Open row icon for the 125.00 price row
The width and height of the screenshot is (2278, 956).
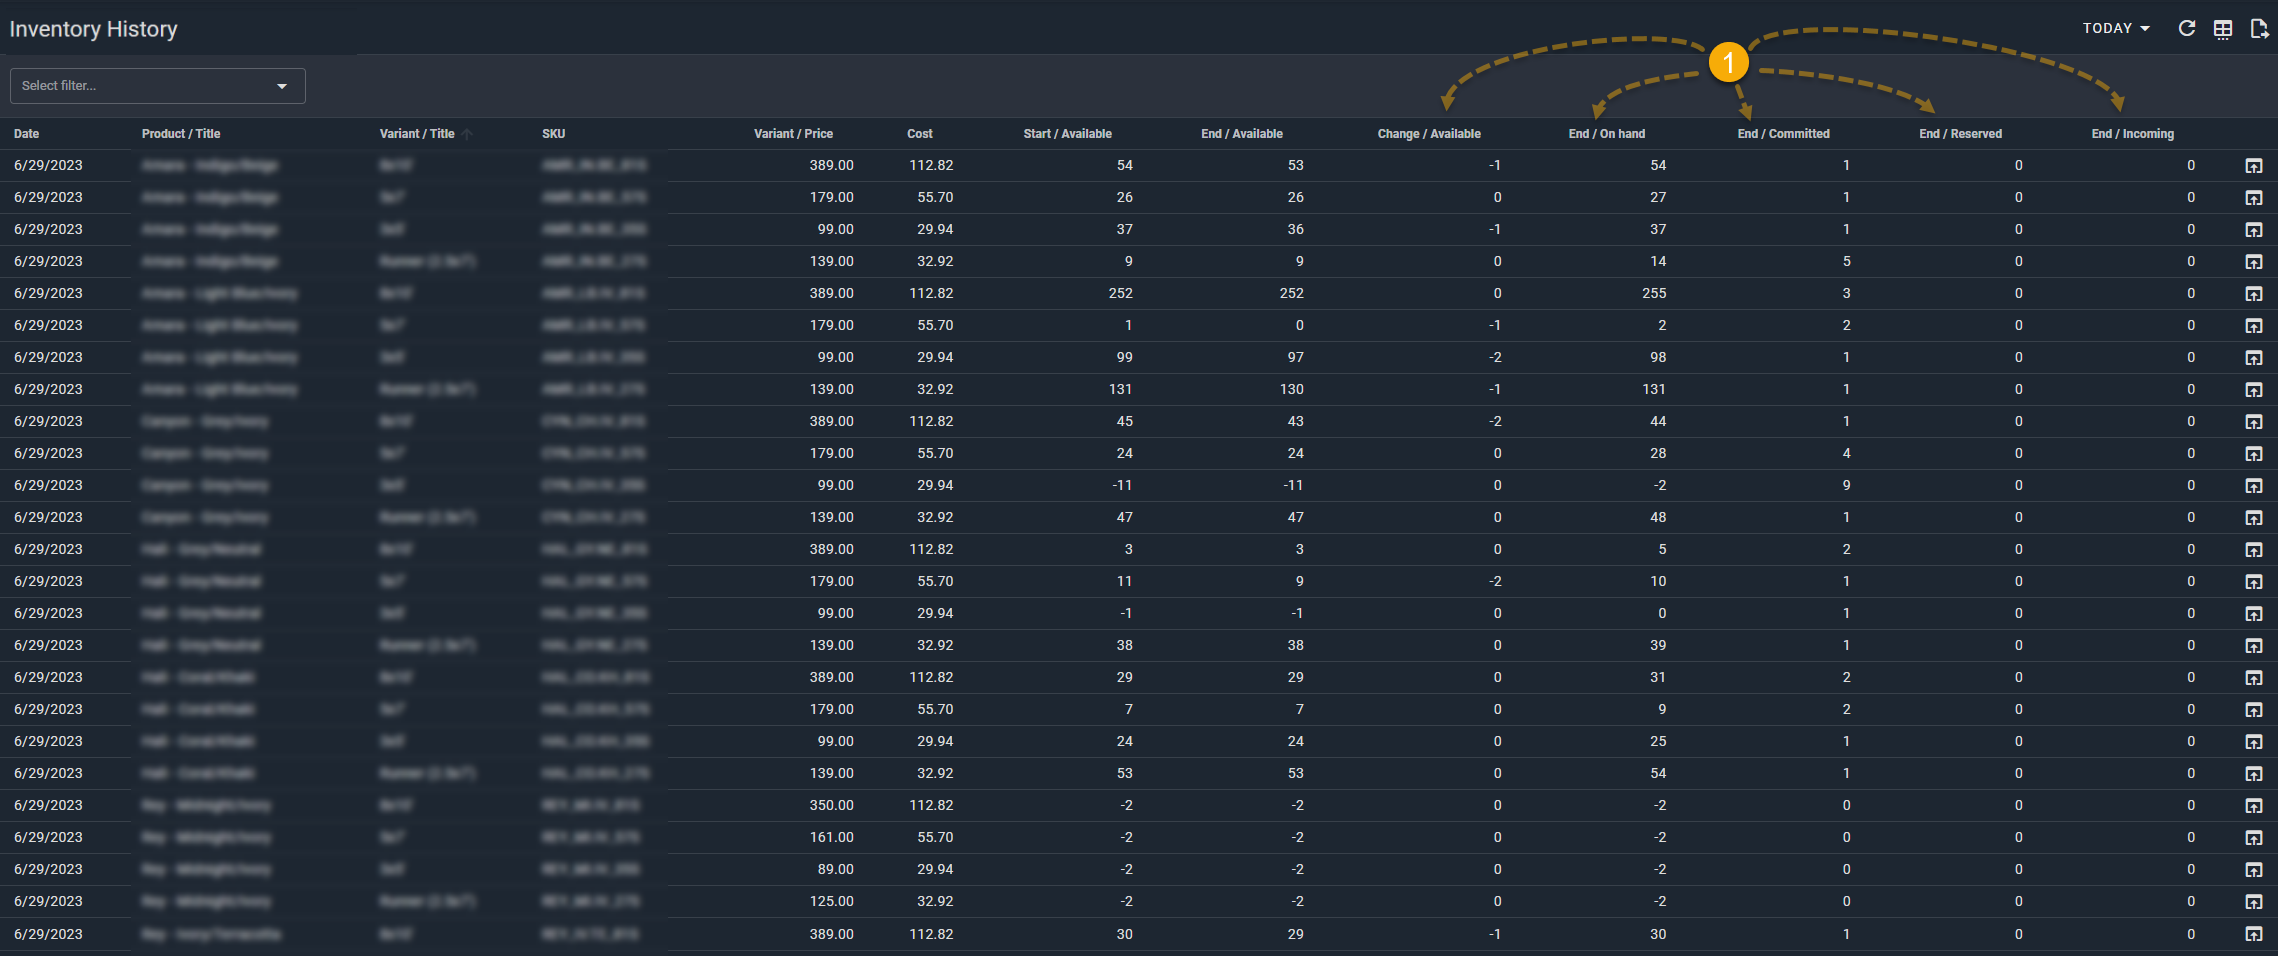coord(2253,902)
